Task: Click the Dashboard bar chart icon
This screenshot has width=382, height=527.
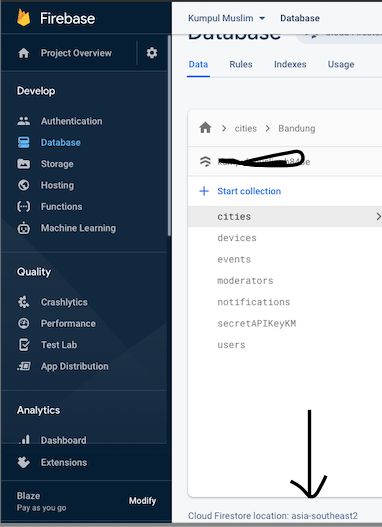Action: pos(24,439)
